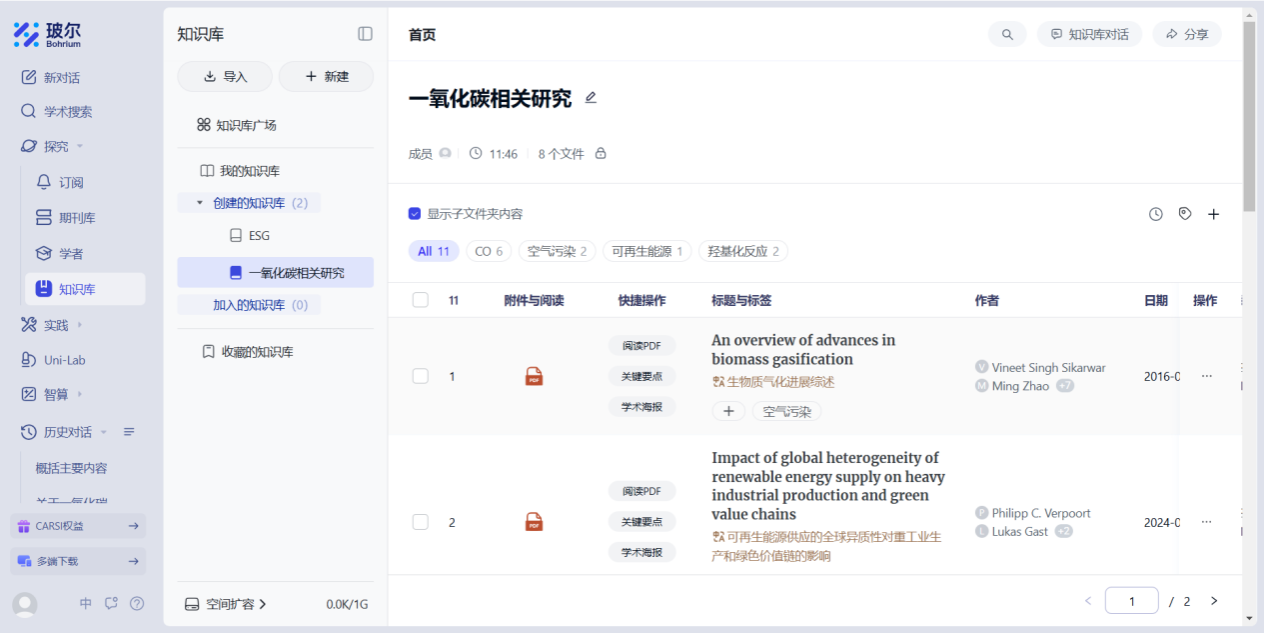Click the 导入 import button
1264x633 pixels.
[x=225, y=76]
